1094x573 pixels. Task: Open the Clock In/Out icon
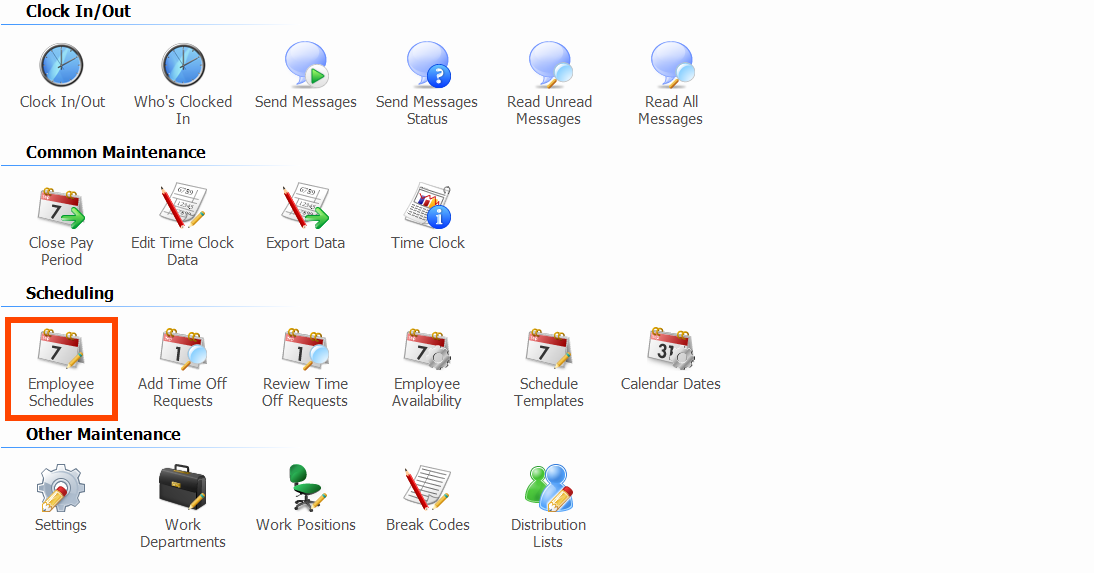[x=62, y=66]
